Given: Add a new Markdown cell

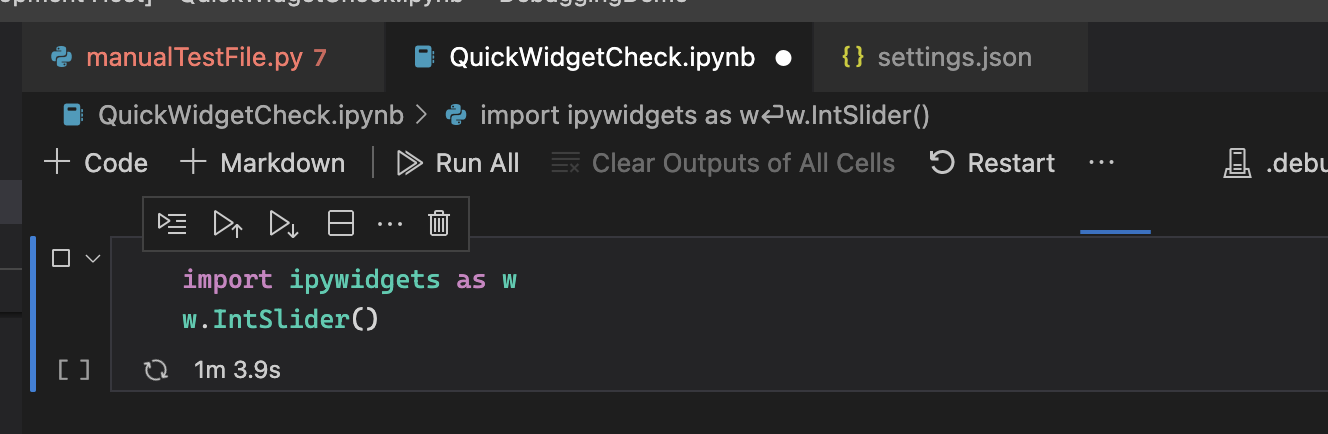Looking at the screenshot, I should 263,163.
